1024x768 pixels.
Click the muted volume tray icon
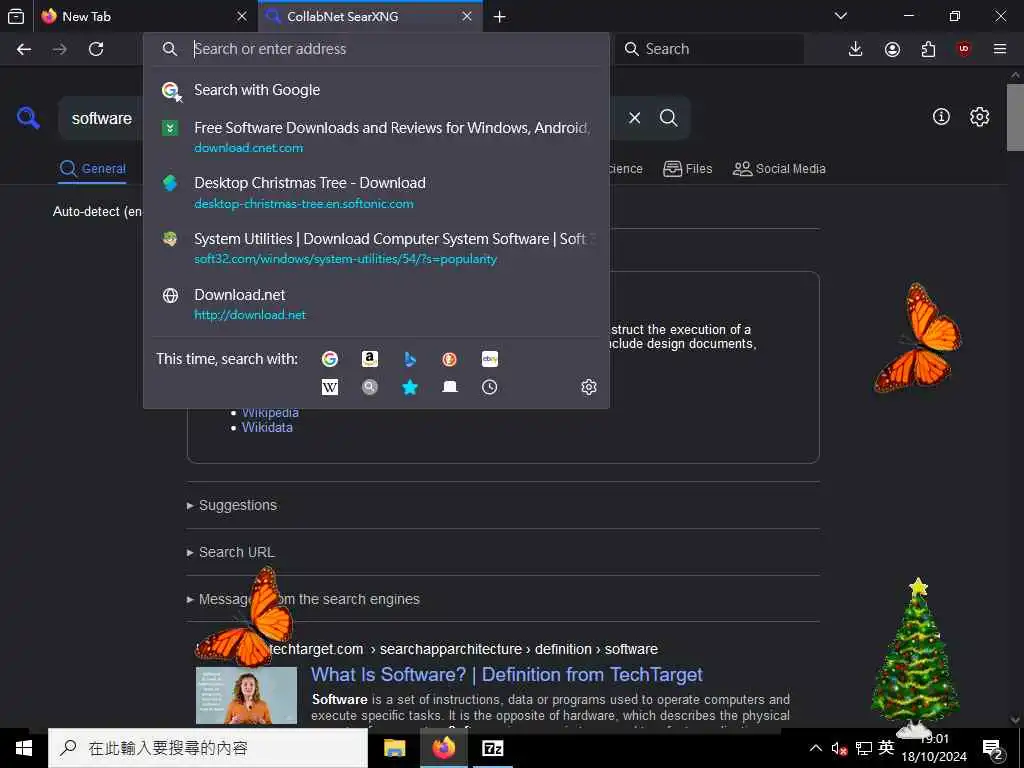839,748
